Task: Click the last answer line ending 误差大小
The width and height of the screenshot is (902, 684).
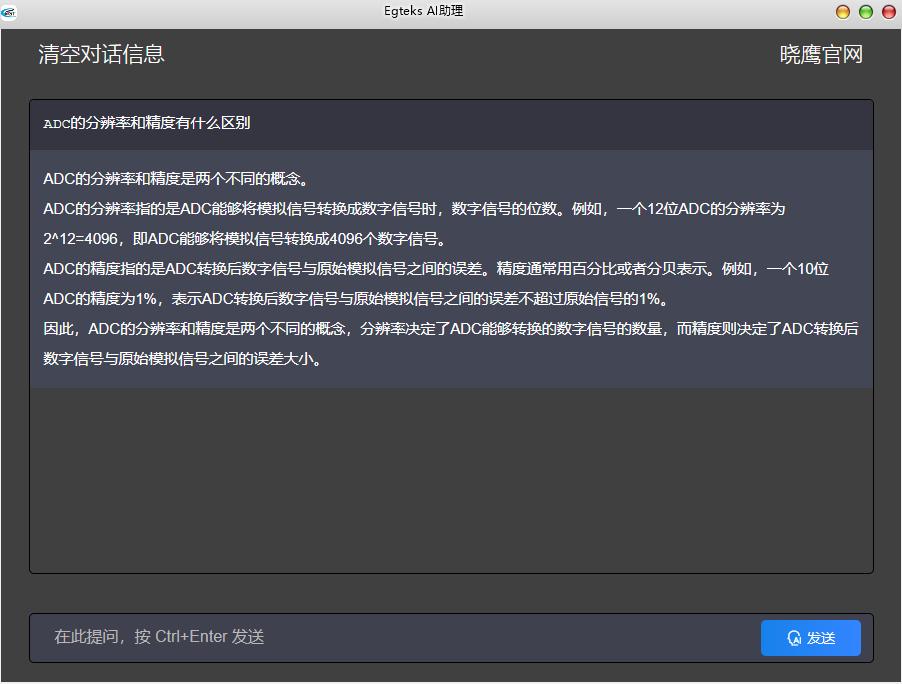Action: pyautogui.click(x=183, y=358)
